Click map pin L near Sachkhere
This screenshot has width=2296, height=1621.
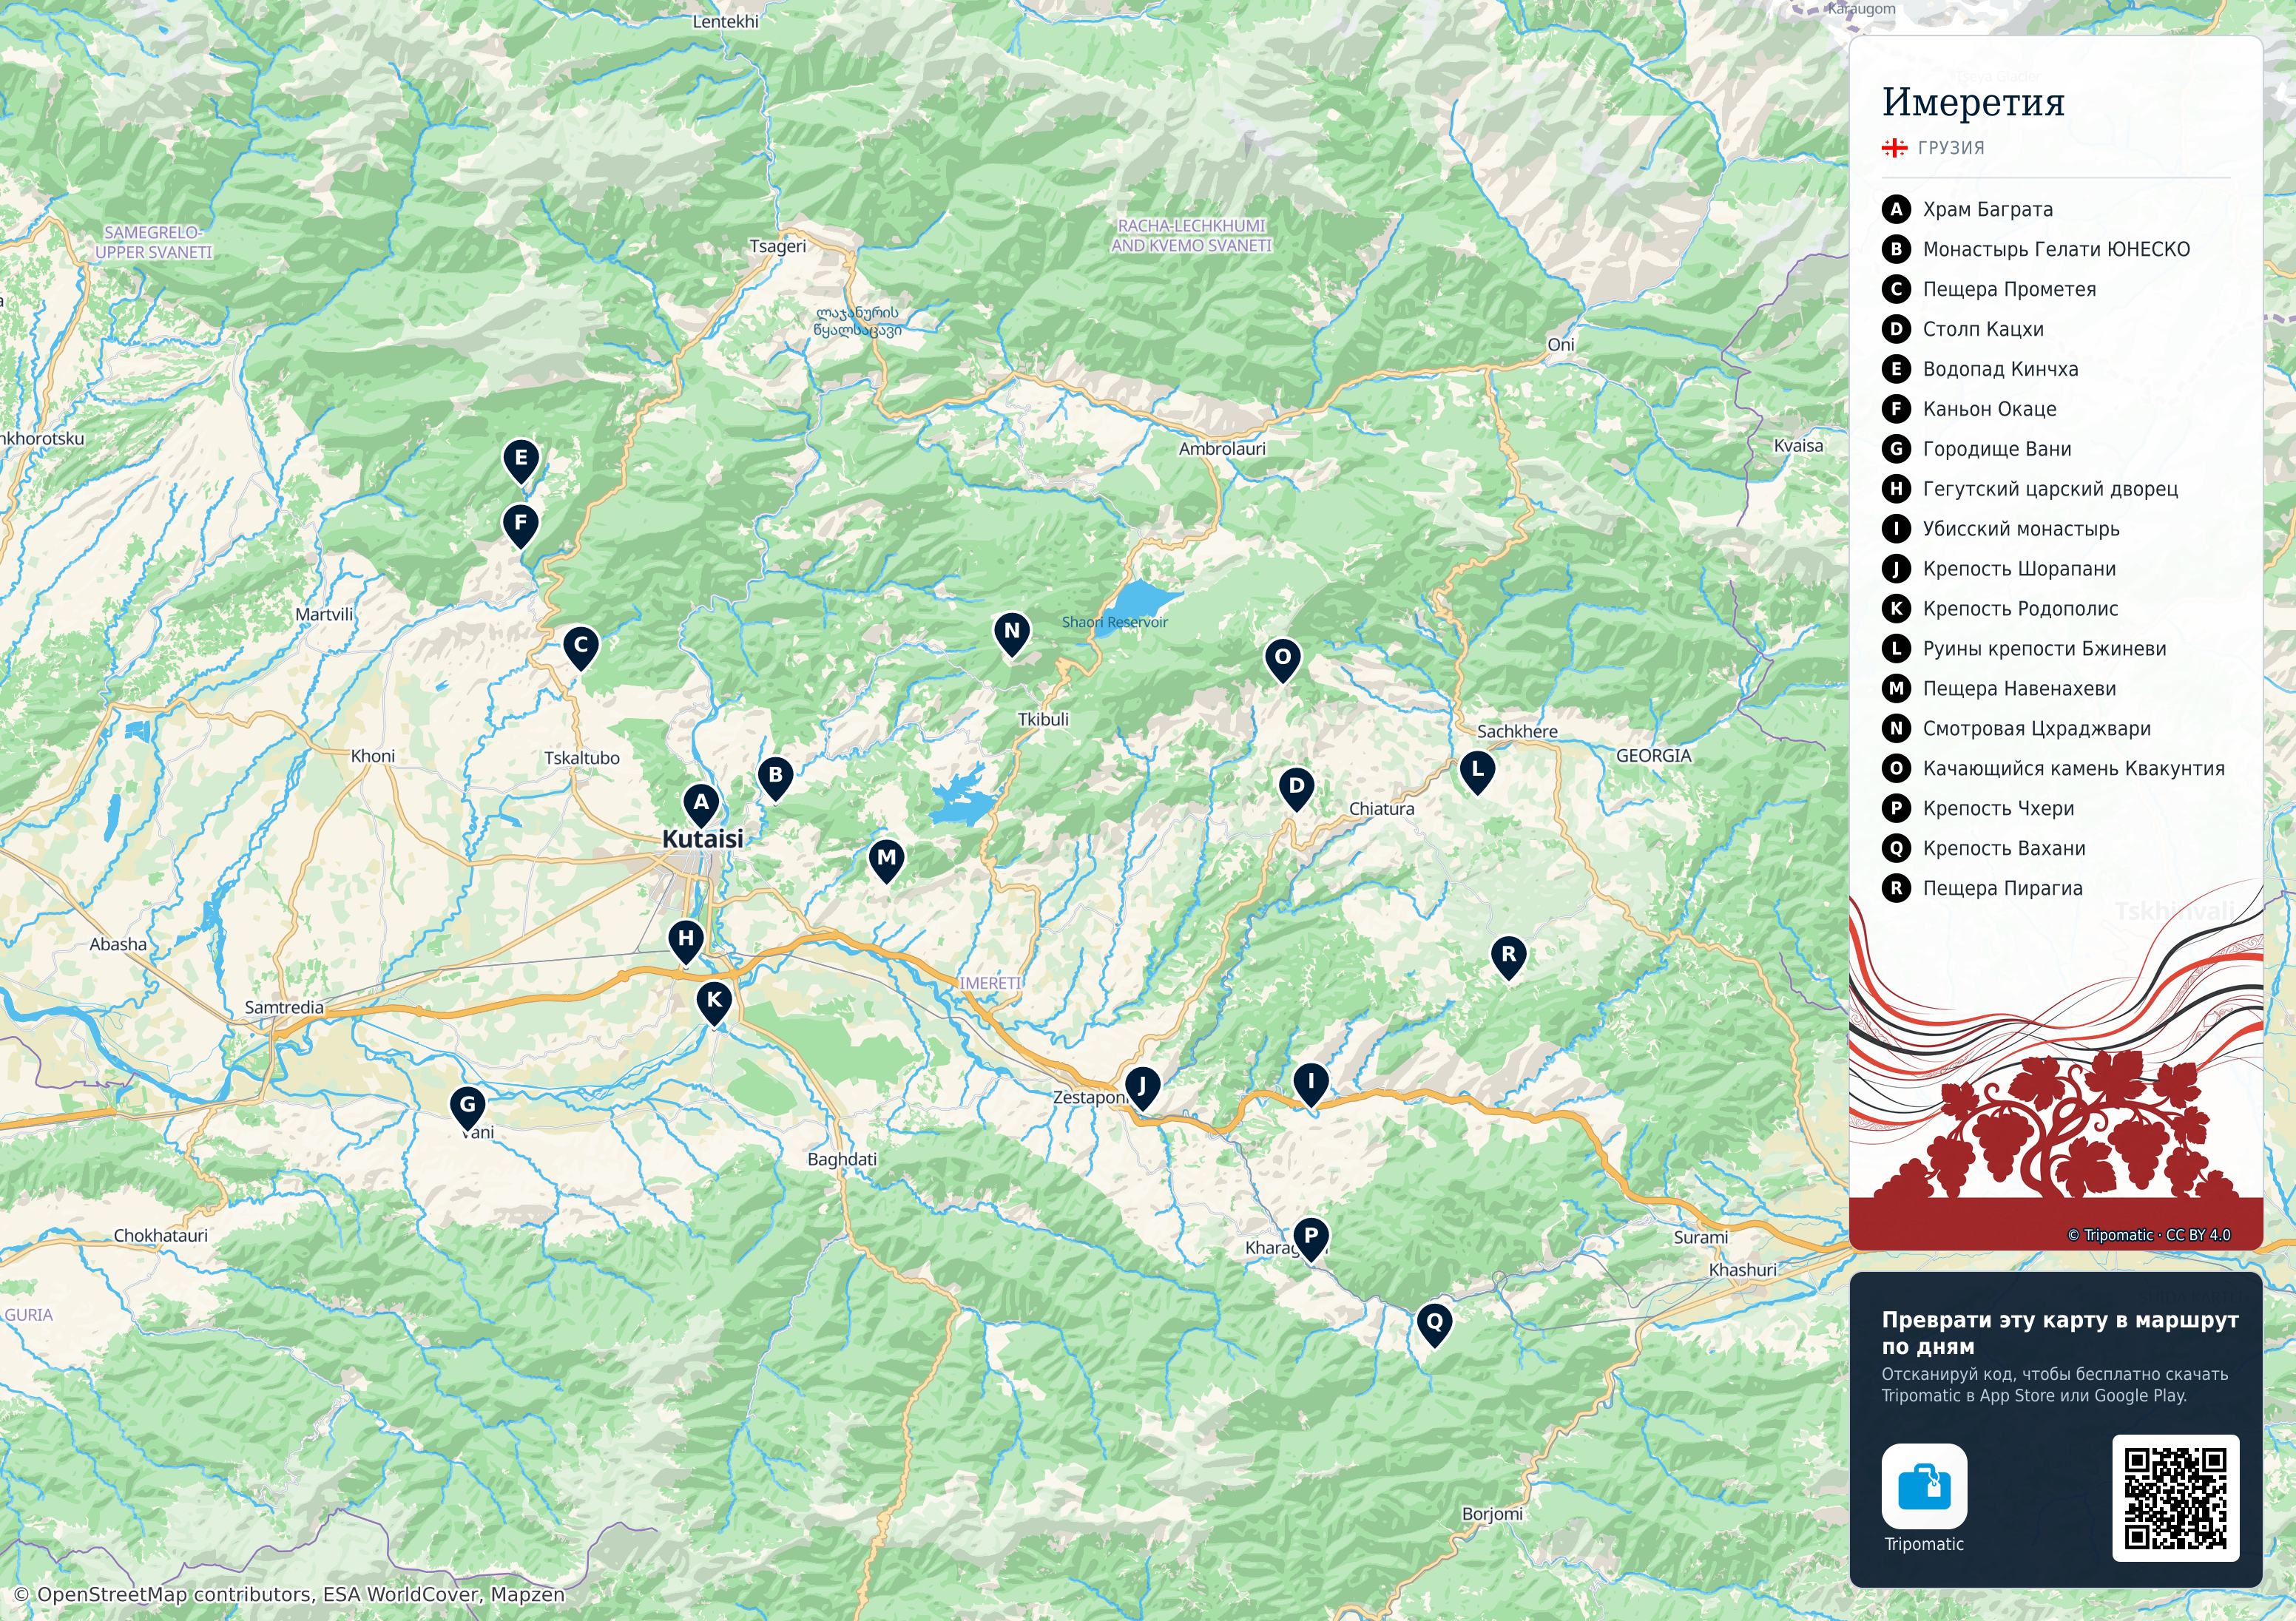1477,772
